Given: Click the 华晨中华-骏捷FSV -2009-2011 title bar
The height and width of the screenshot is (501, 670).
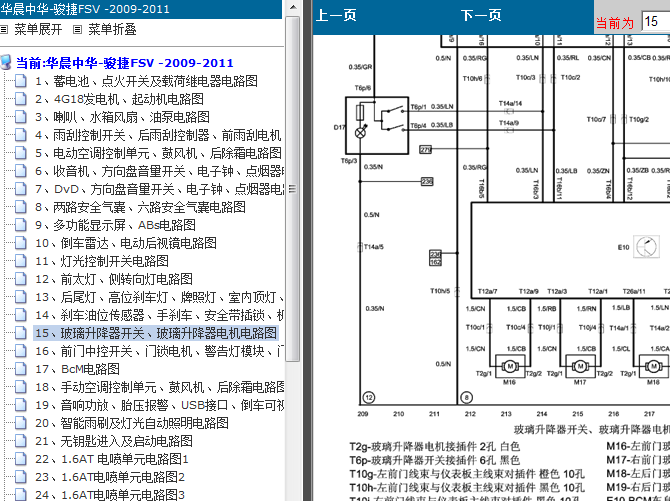Looking at the screenshot, I should [141, 9].
